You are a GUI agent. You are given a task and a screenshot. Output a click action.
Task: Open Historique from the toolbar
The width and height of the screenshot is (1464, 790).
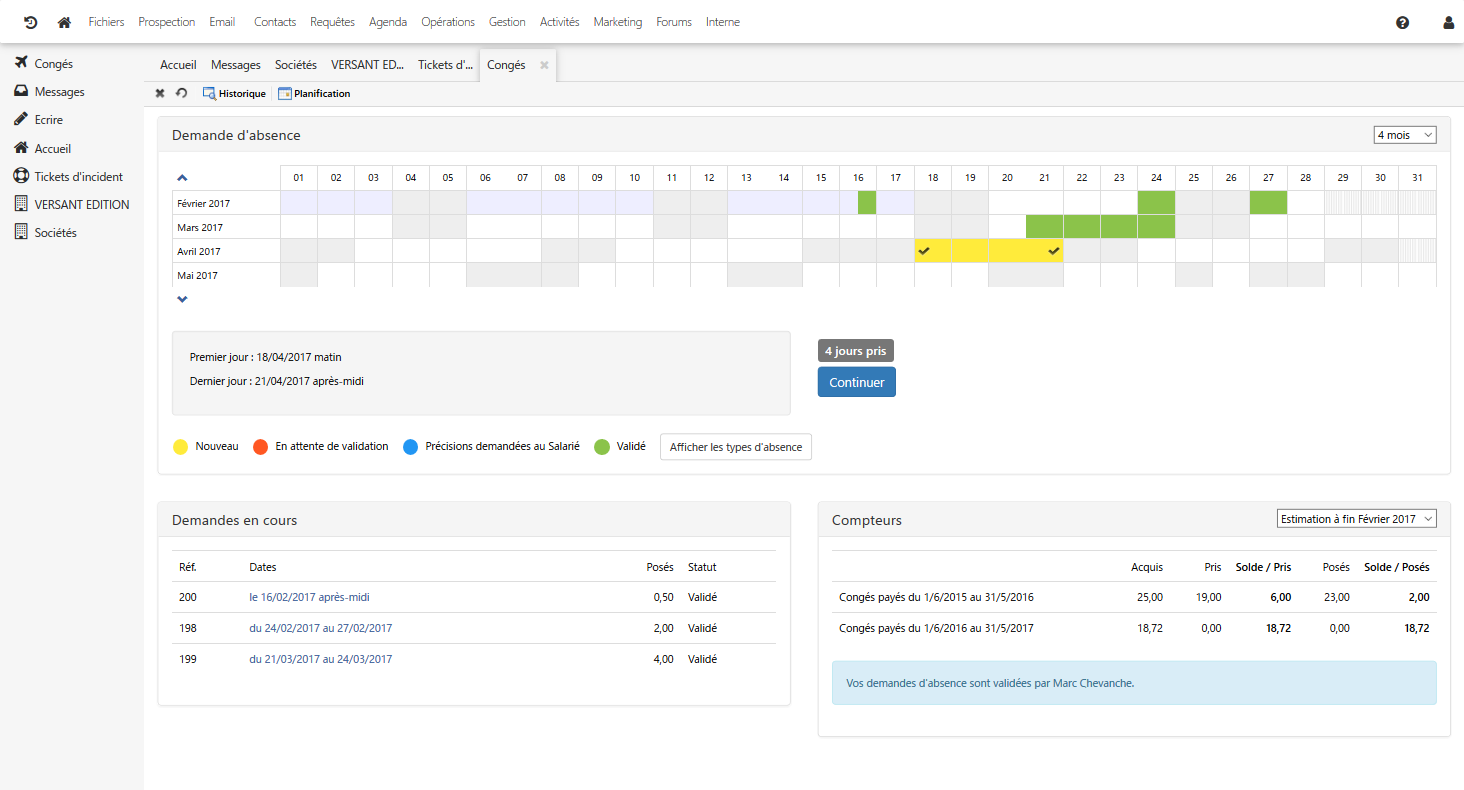pos(234,94)
